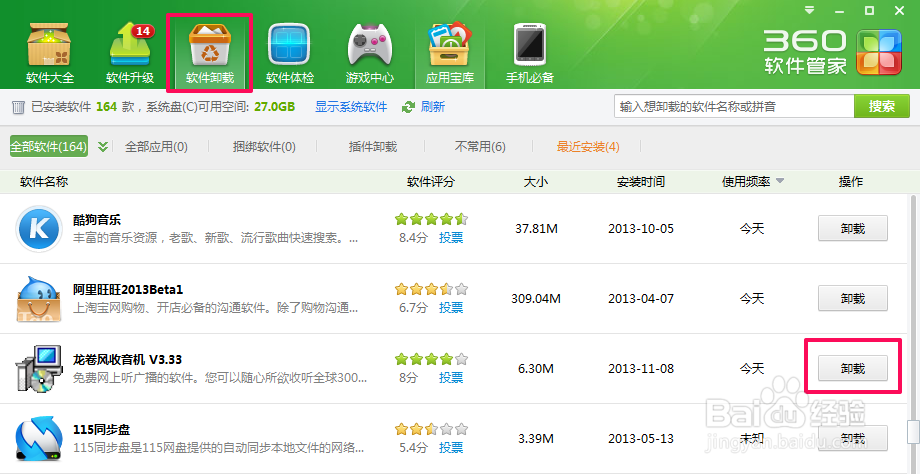Uninstall 龙卷风收音机 V3.33 with its 卸载 button
Viewport: 920px width, 474px height.
pos(853,368)
